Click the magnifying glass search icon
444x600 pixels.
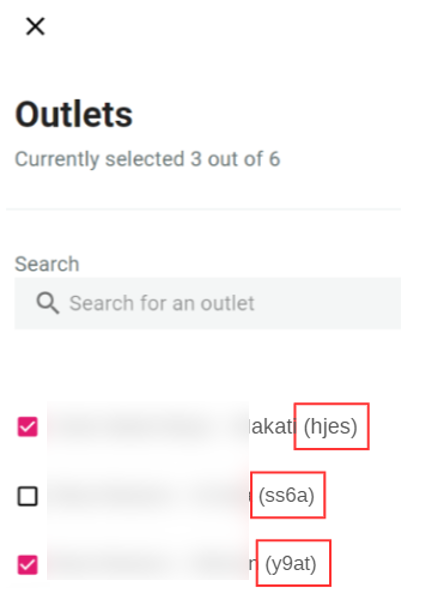[47, 303]
